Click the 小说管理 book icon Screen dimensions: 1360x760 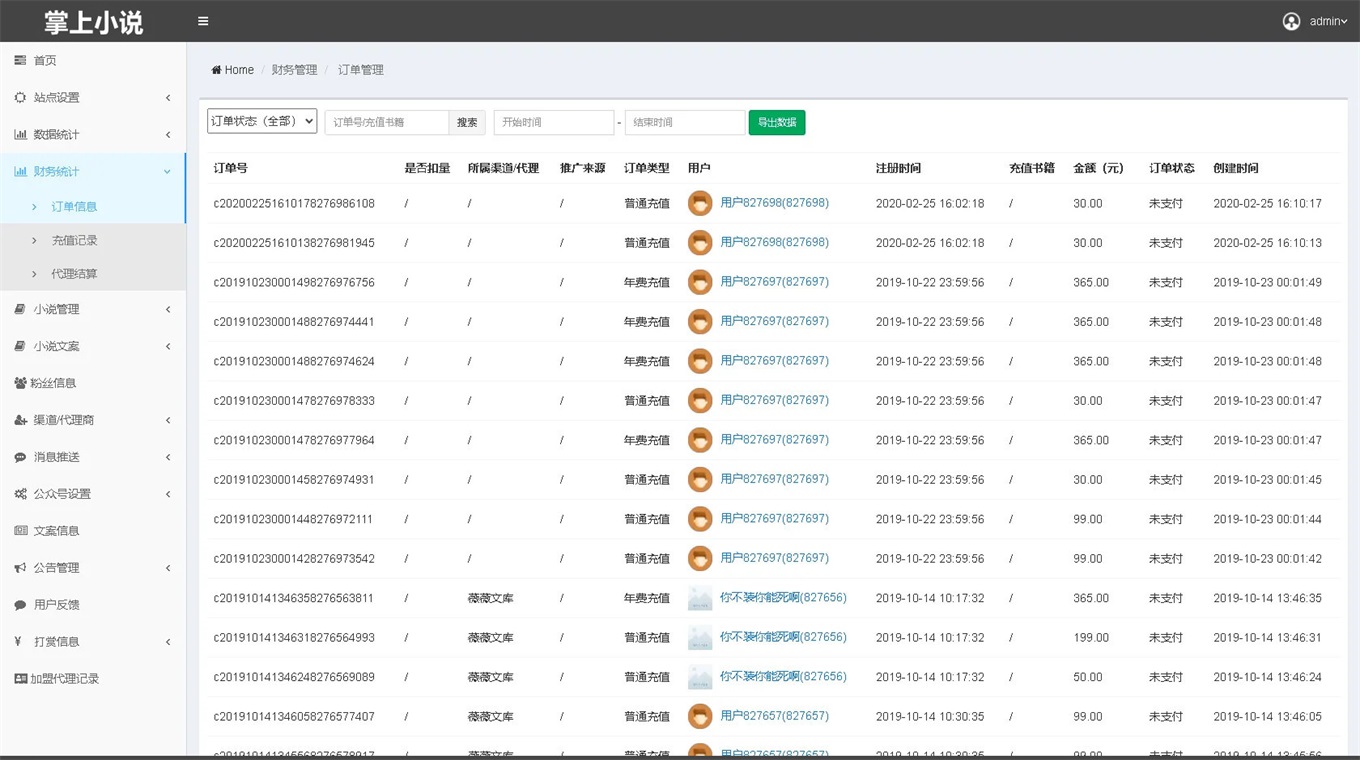tap(20, 309)
